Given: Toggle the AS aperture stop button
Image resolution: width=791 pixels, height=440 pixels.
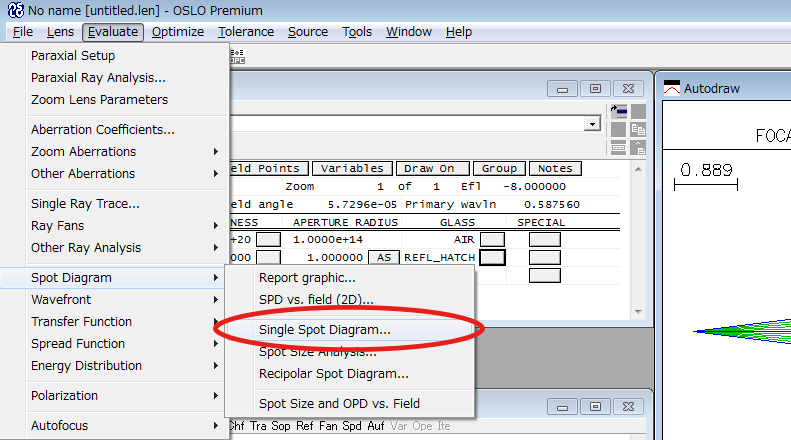Looking at the screenshot, I should pyautogui.click(x=383, y=257).
